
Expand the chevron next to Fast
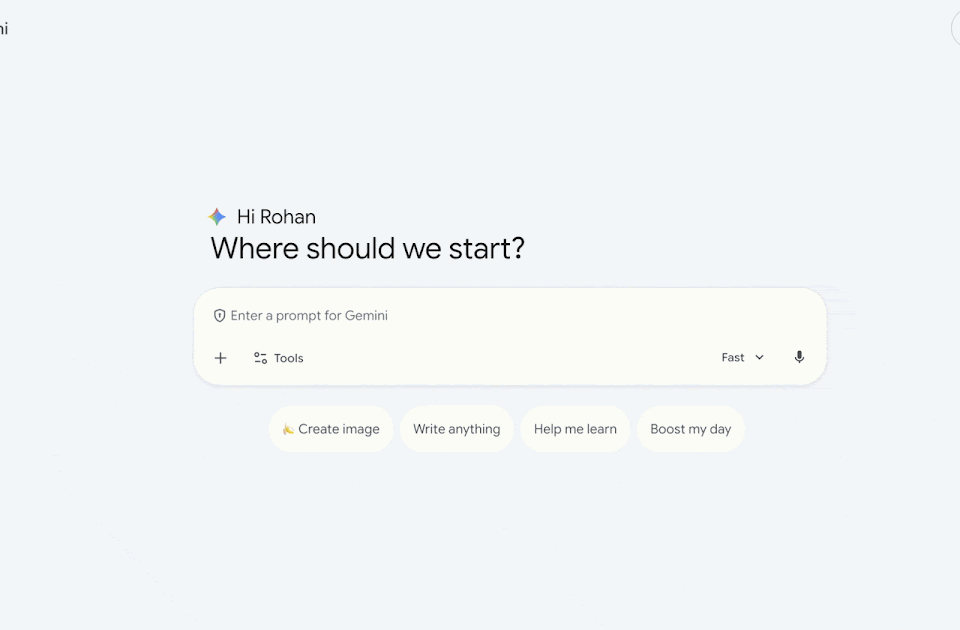[759, 358]
